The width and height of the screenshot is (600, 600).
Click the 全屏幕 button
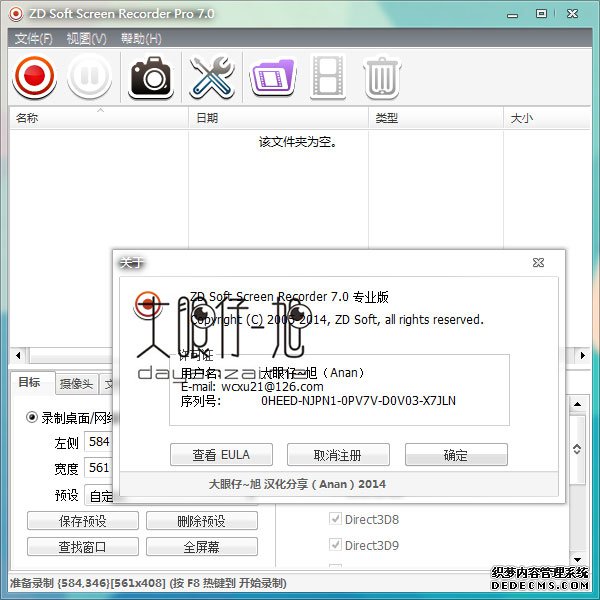point(202,547)
